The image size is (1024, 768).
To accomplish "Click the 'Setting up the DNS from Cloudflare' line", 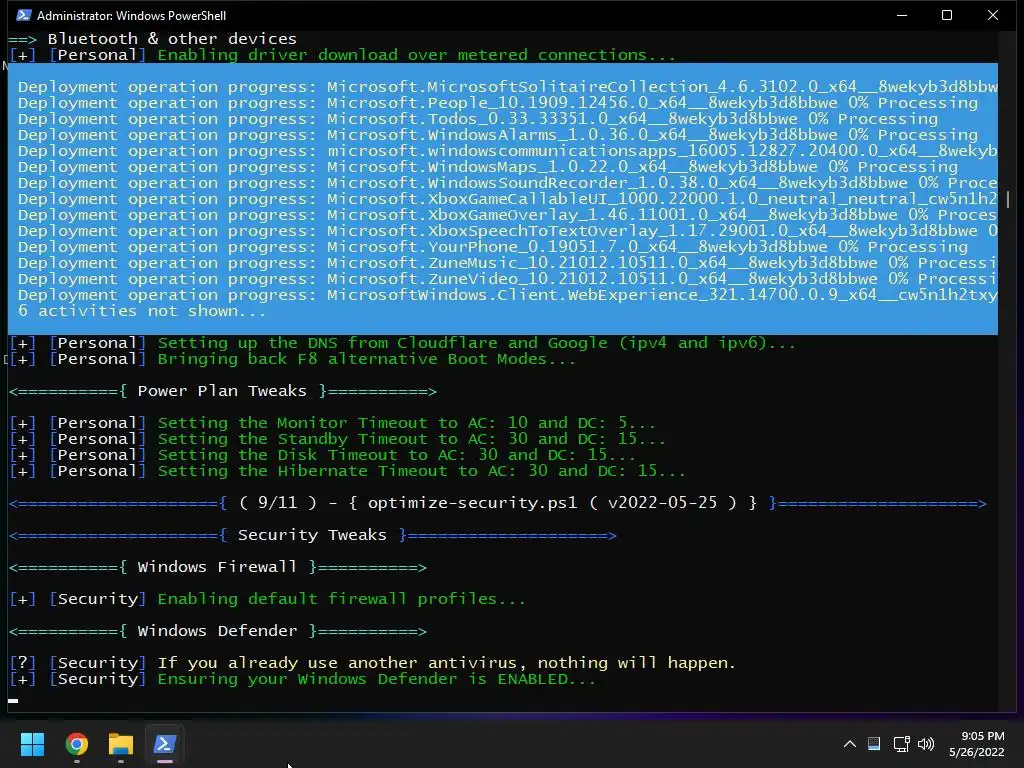I will [x=403, y=343].
